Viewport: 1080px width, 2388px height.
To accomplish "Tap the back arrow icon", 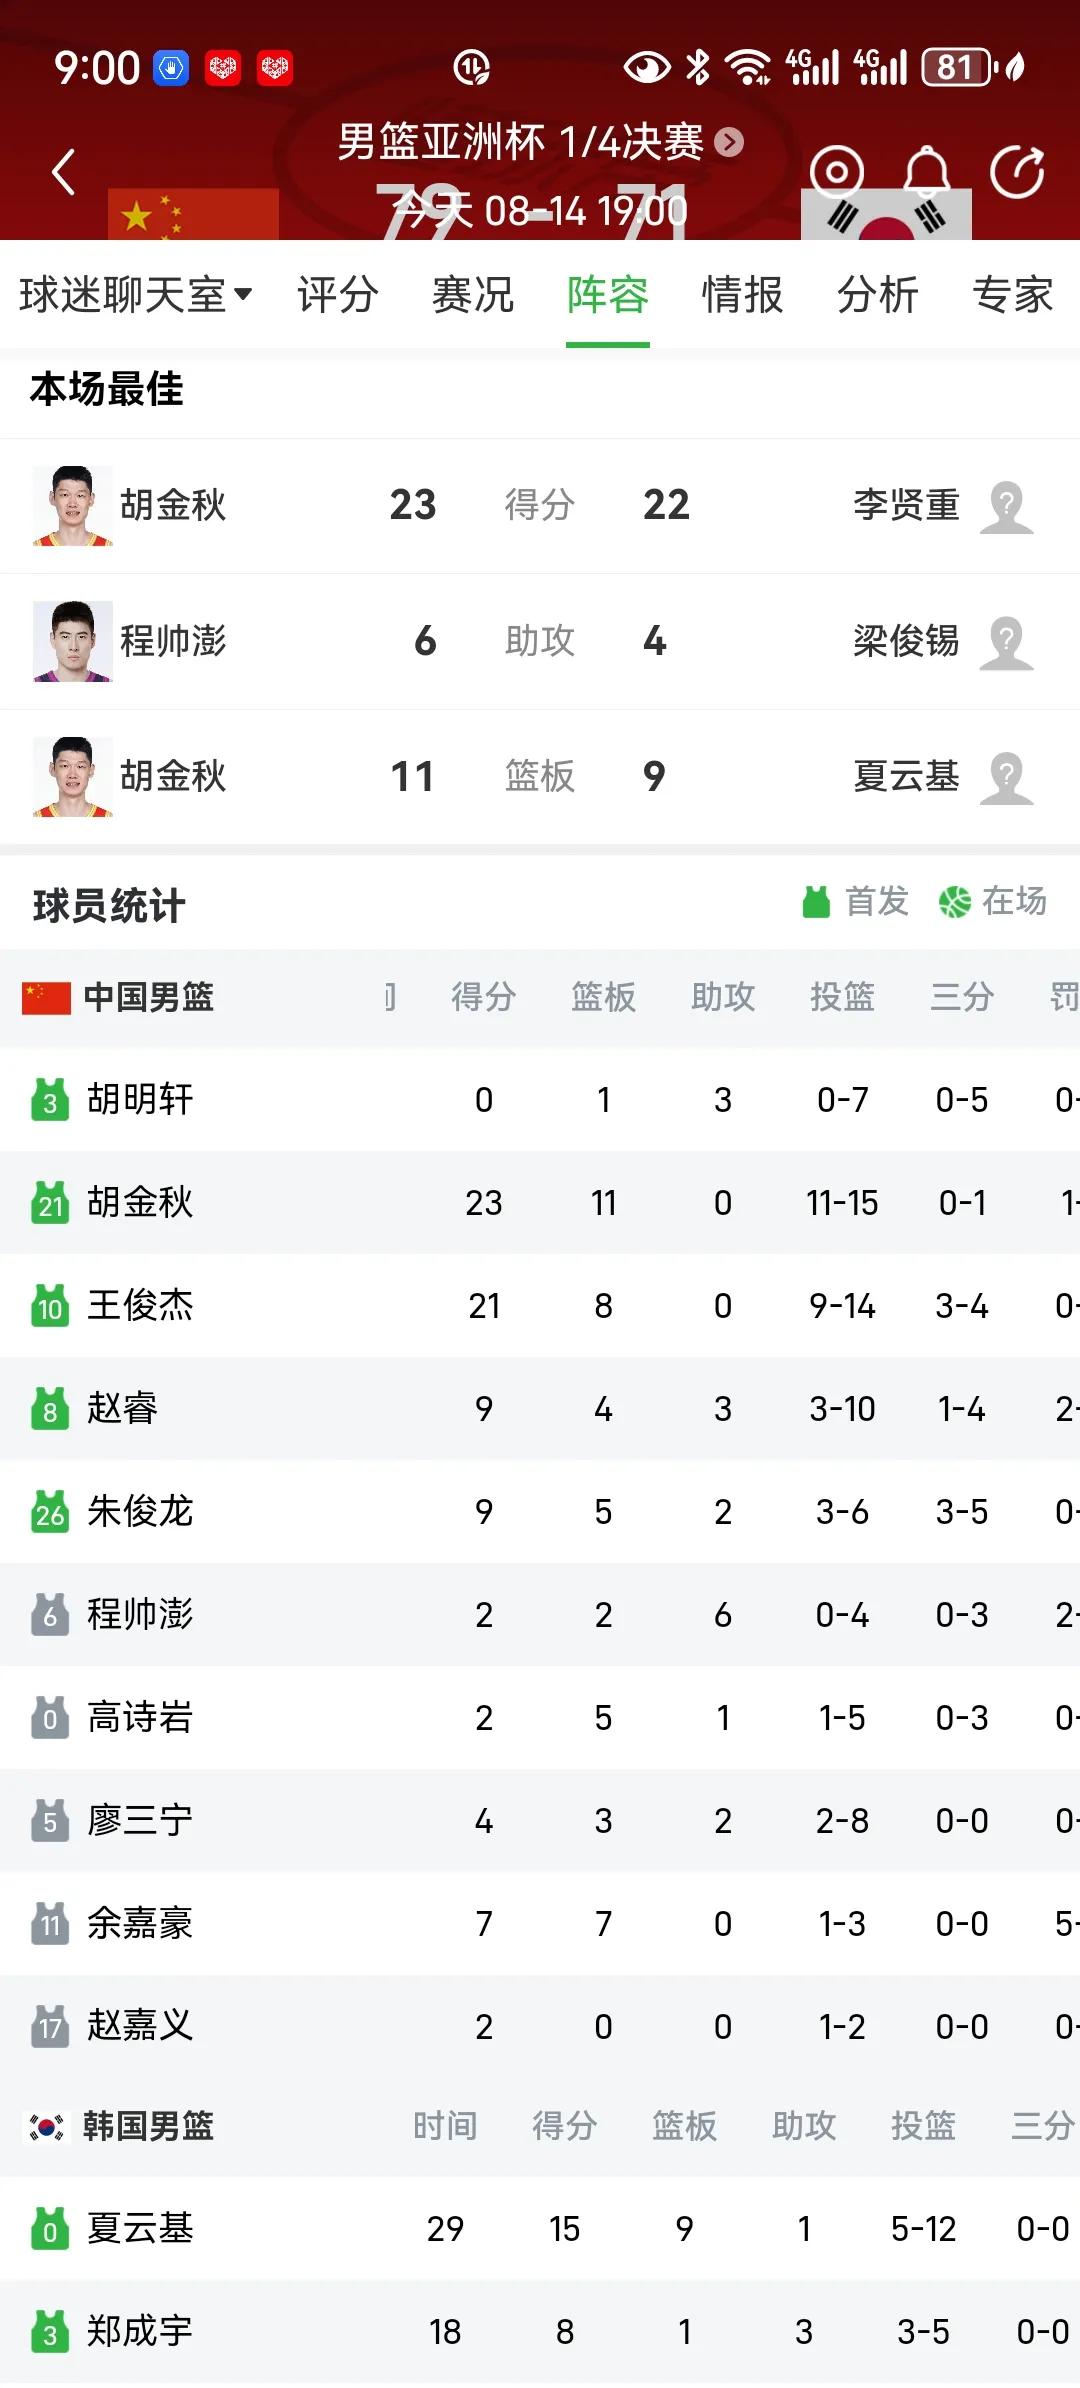I will [x=64, y=172].
